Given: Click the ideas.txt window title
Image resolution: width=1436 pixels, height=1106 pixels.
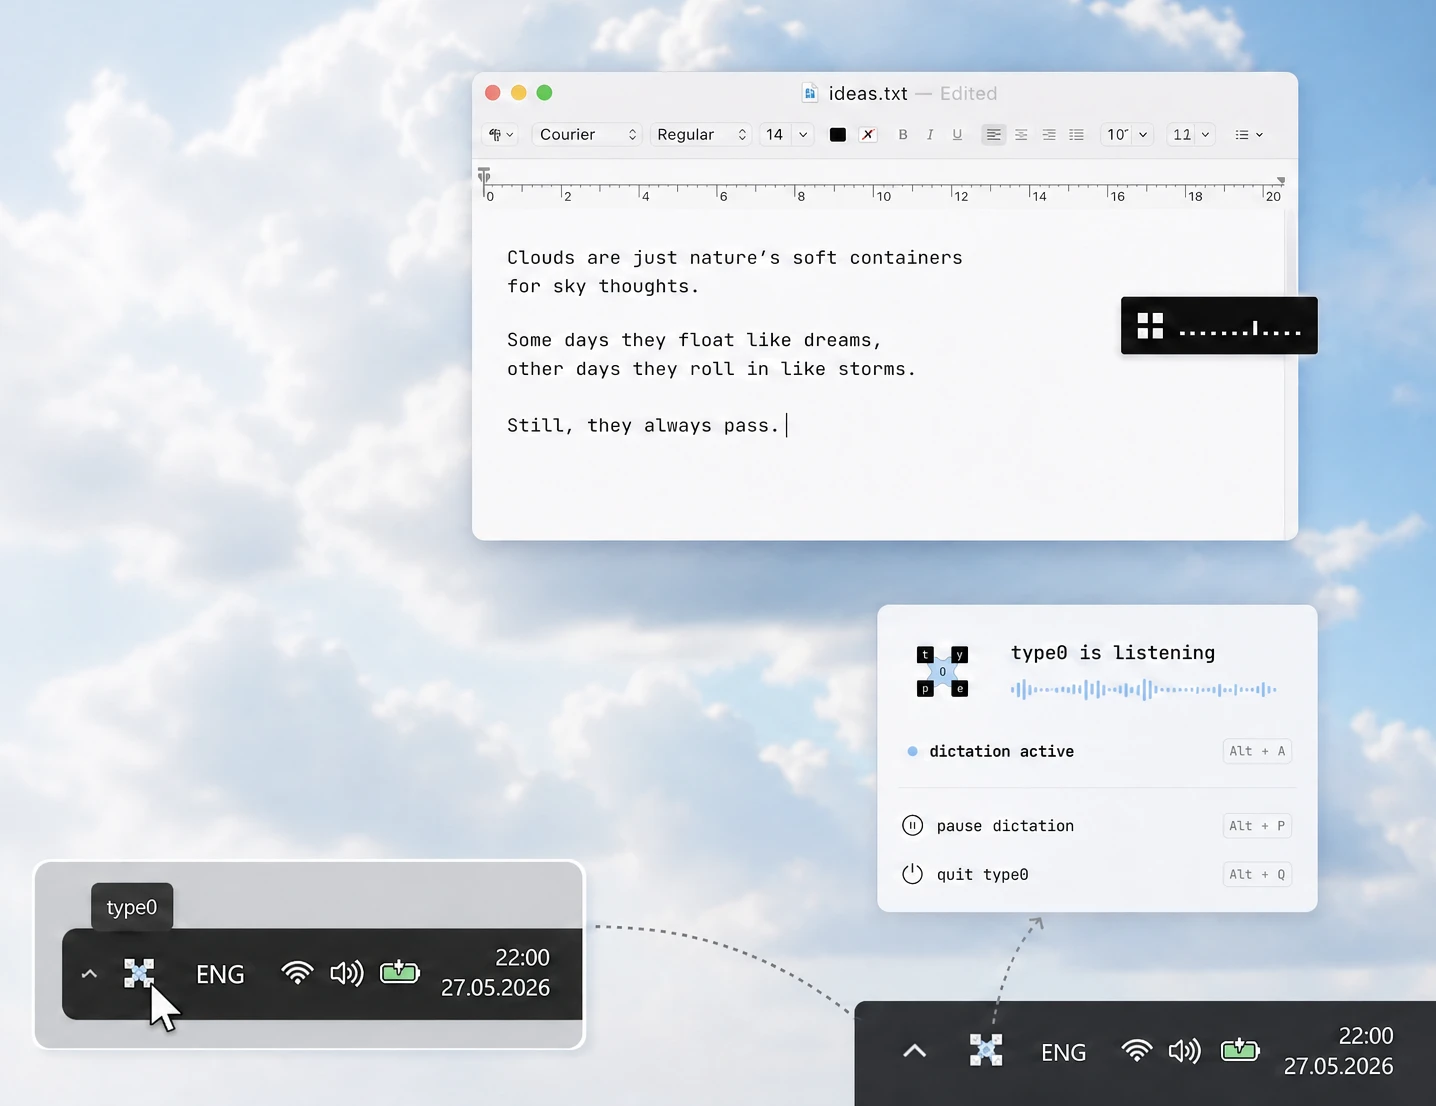Looking at the screenshot, I should pos(868,93).
